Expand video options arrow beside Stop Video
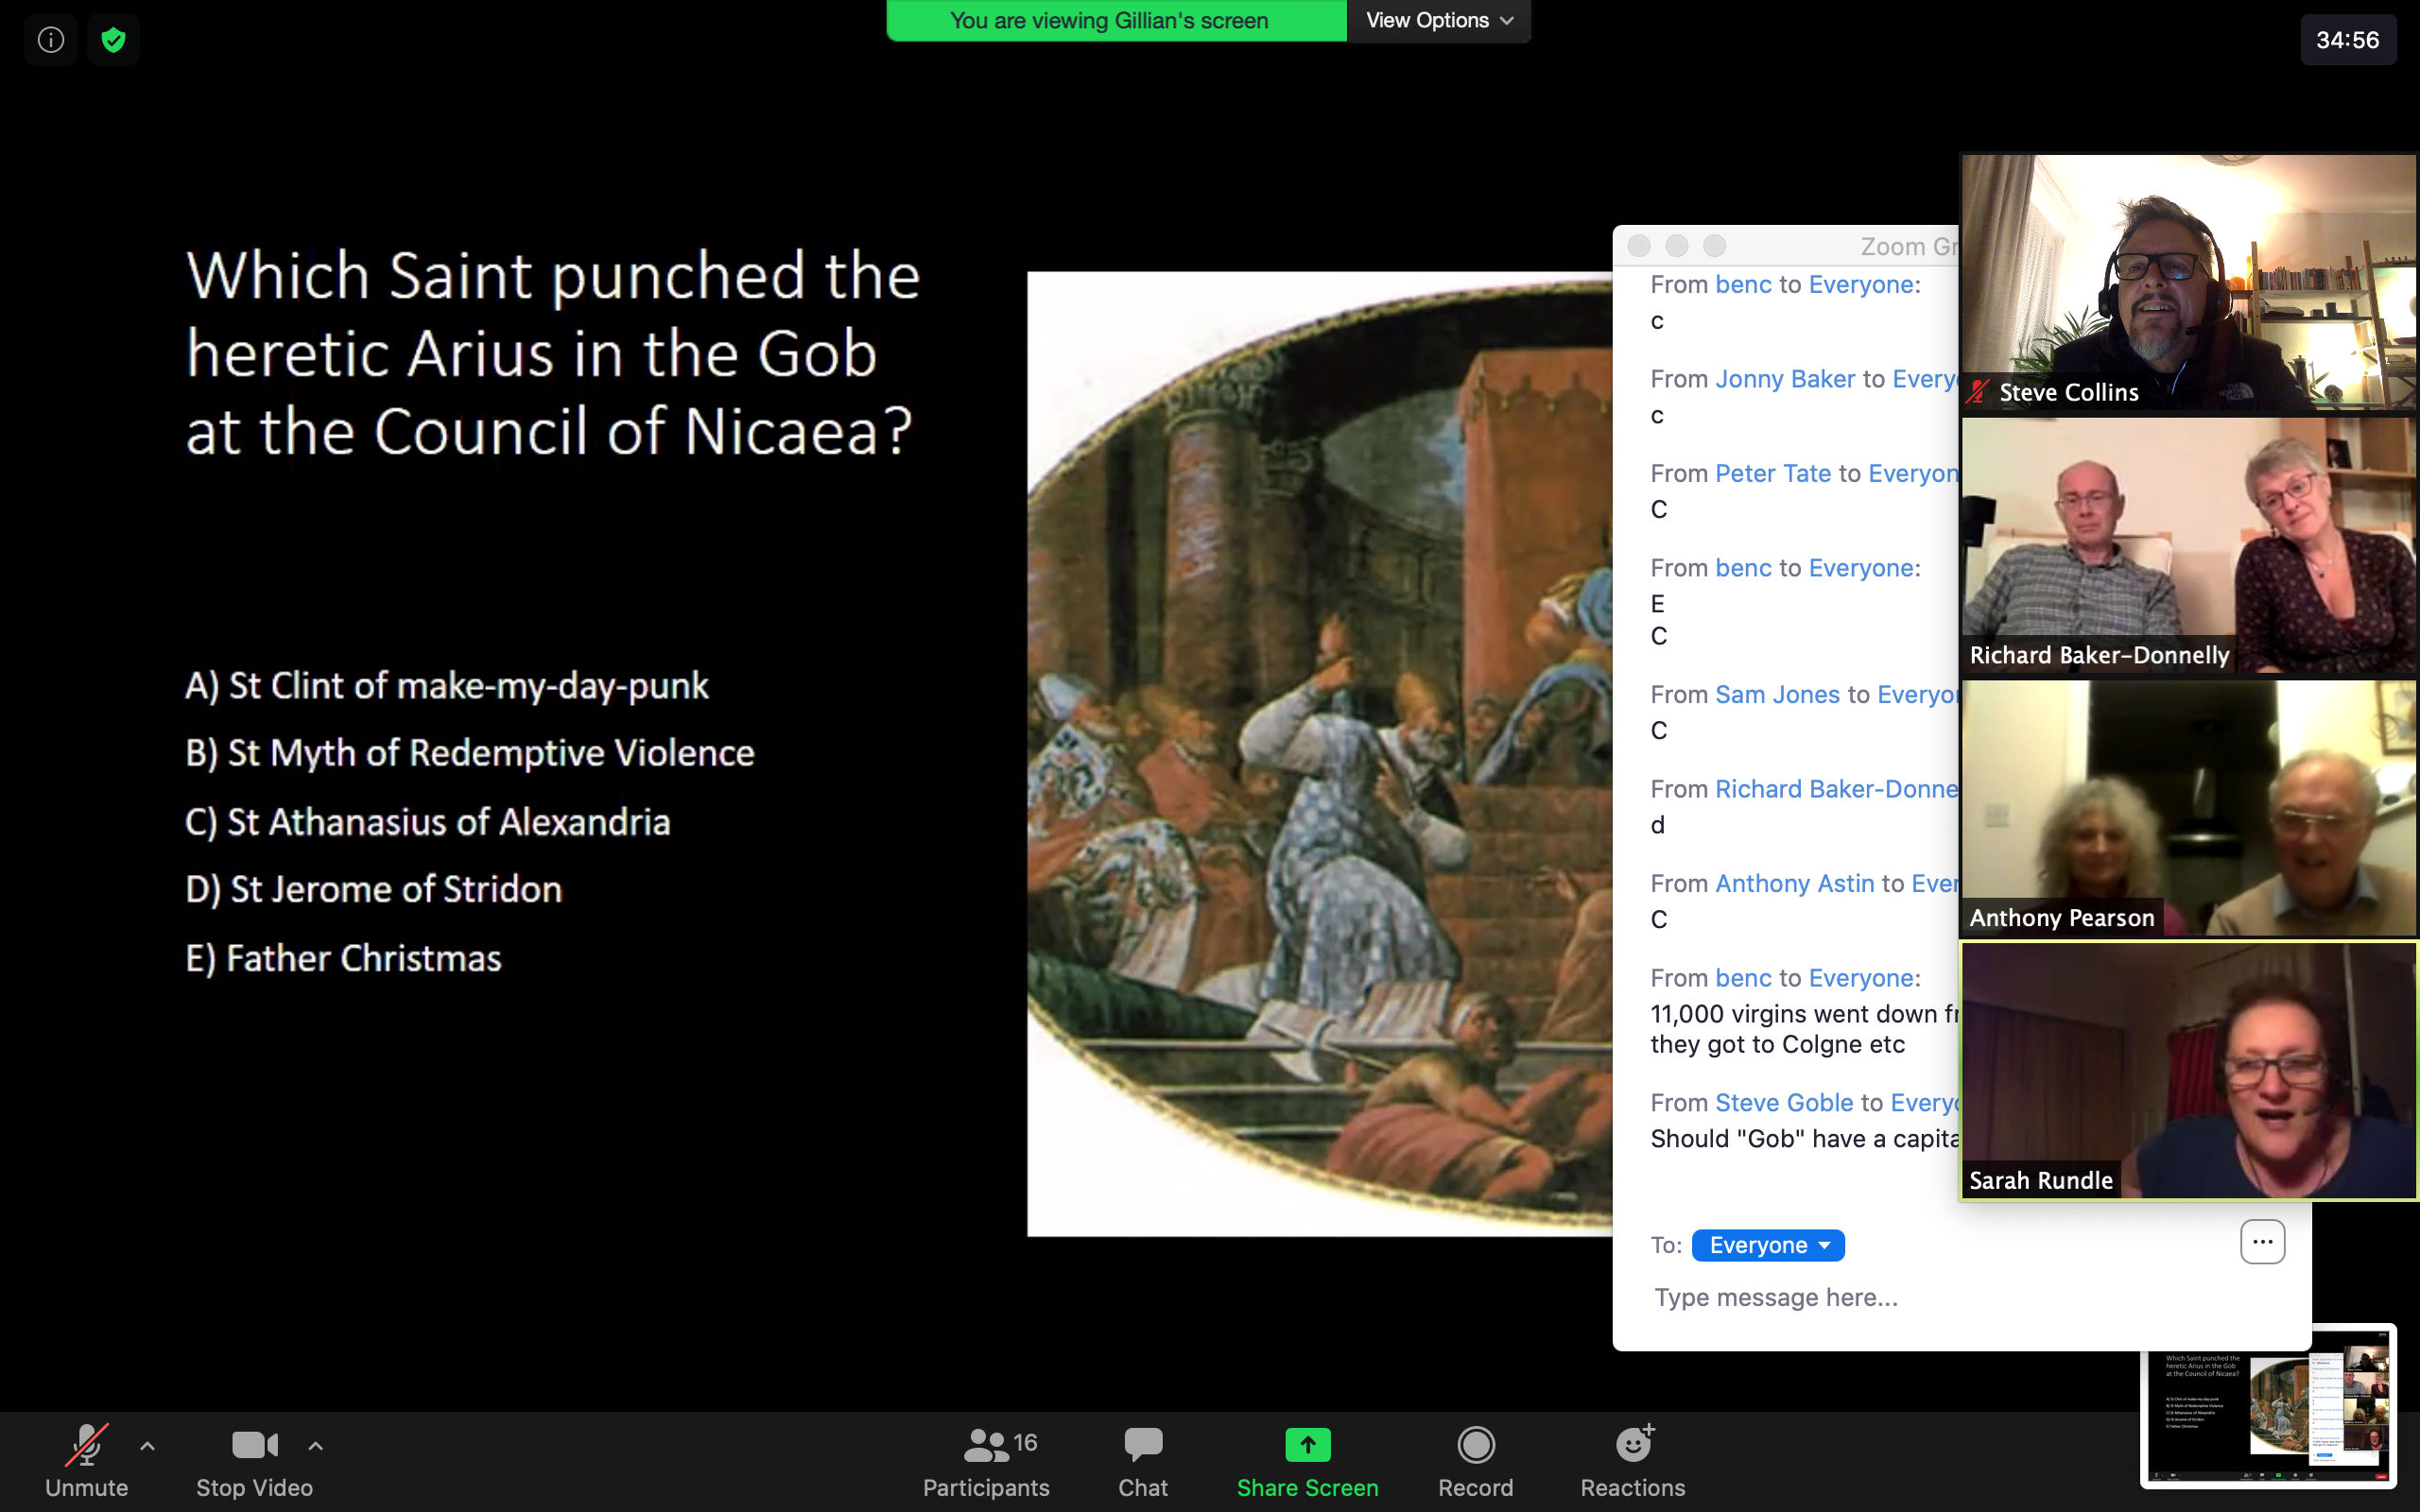The image size is (2420, 1512). 315,1445
